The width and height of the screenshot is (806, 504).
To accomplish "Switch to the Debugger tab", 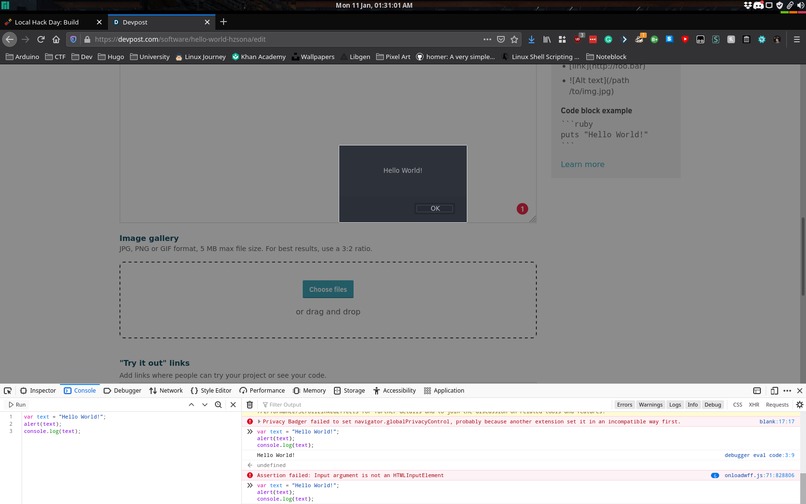I will 122,391.
